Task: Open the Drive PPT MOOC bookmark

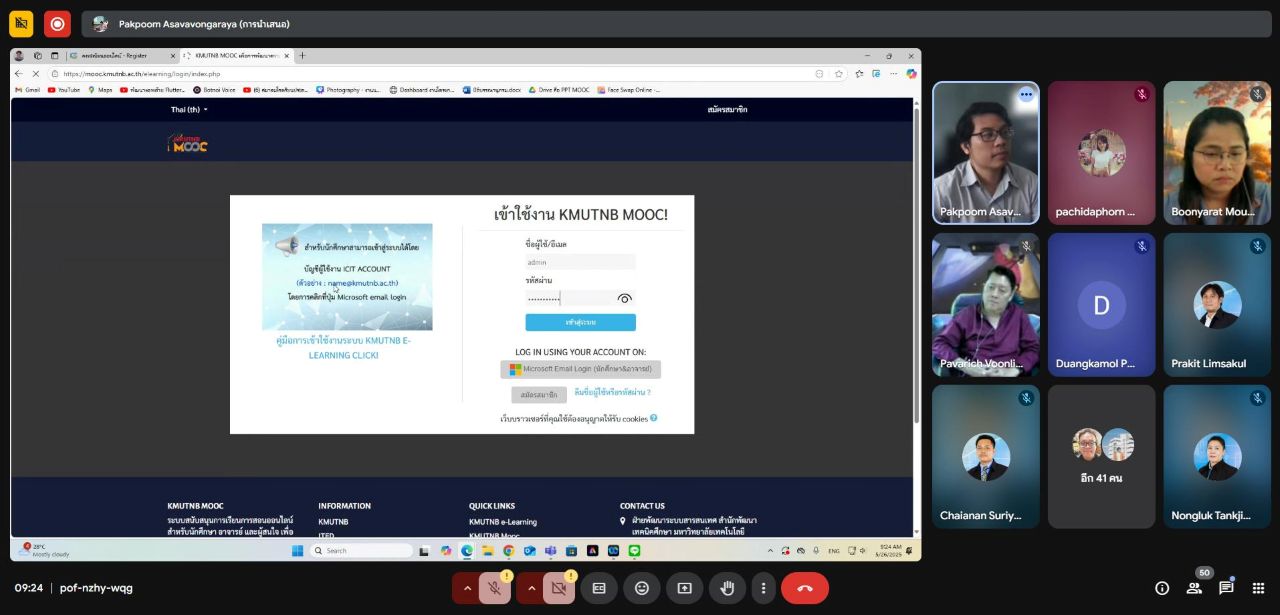Action: (559, 90)
